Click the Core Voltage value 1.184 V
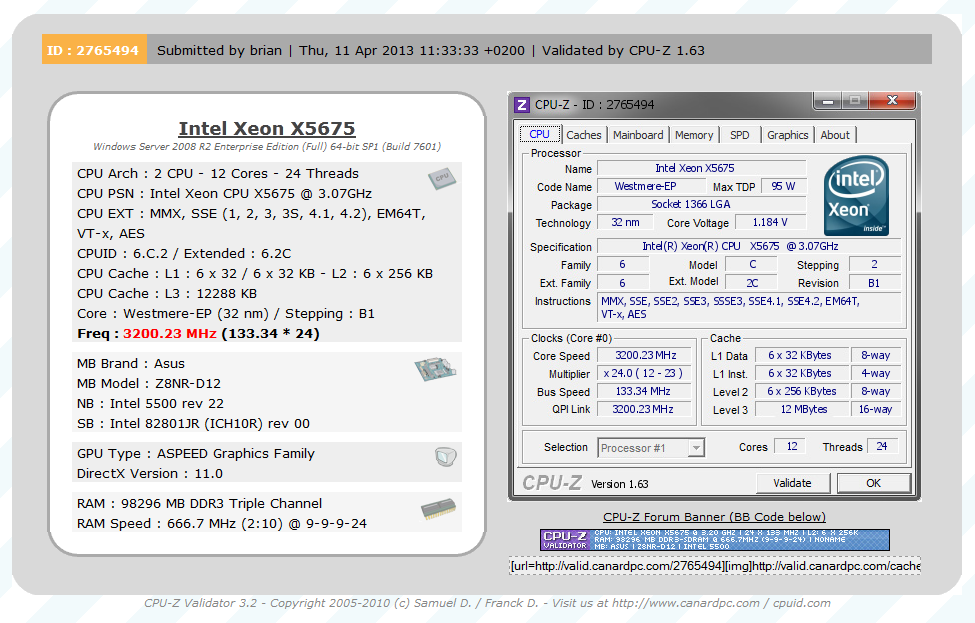The width and height of the screenshot is (975, 623). coord(770,222)
